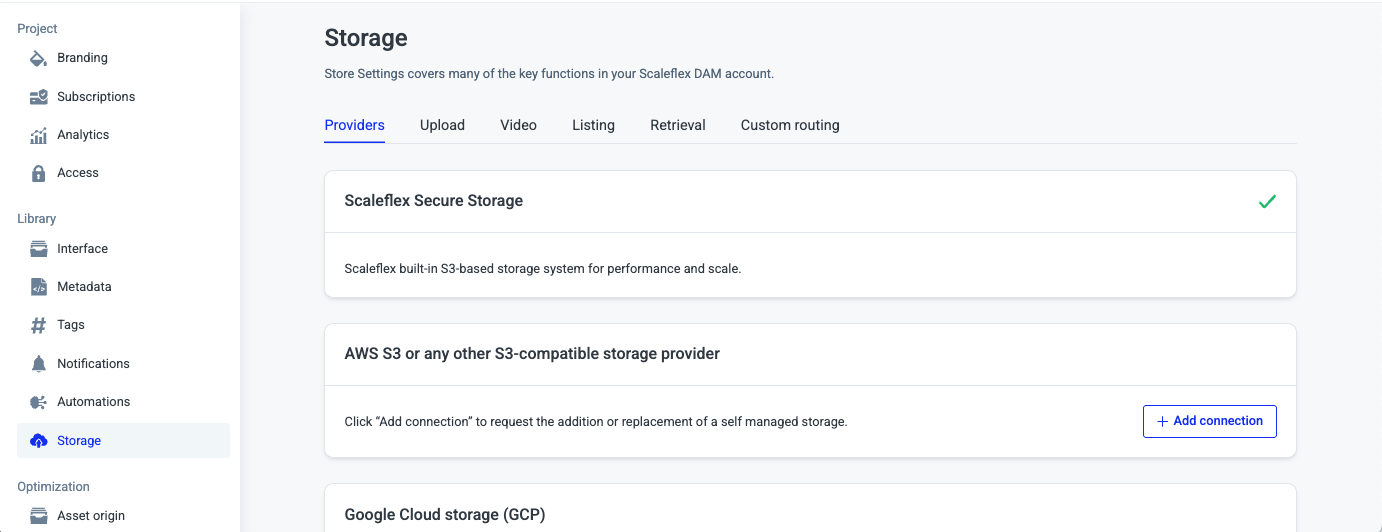Click the Notifications bell icon

click(39, 364)
